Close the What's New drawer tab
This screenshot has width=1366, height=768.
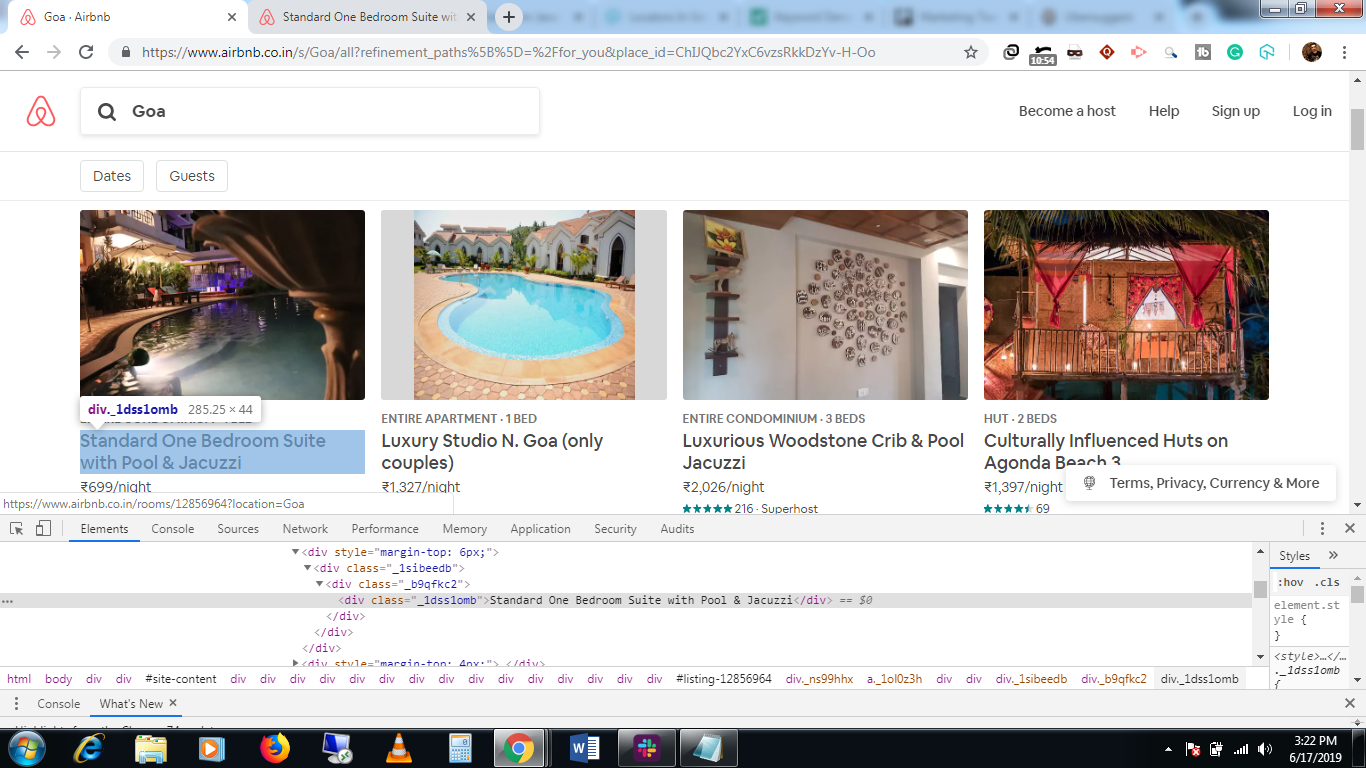click(x=173, y=703)
